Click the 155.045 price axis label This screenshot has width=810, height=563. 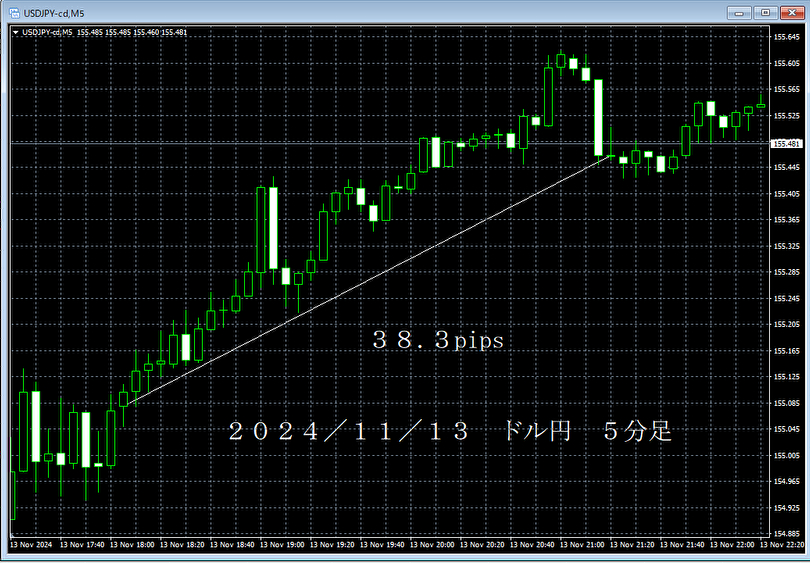pyautogui.click(x=786, y=429)
